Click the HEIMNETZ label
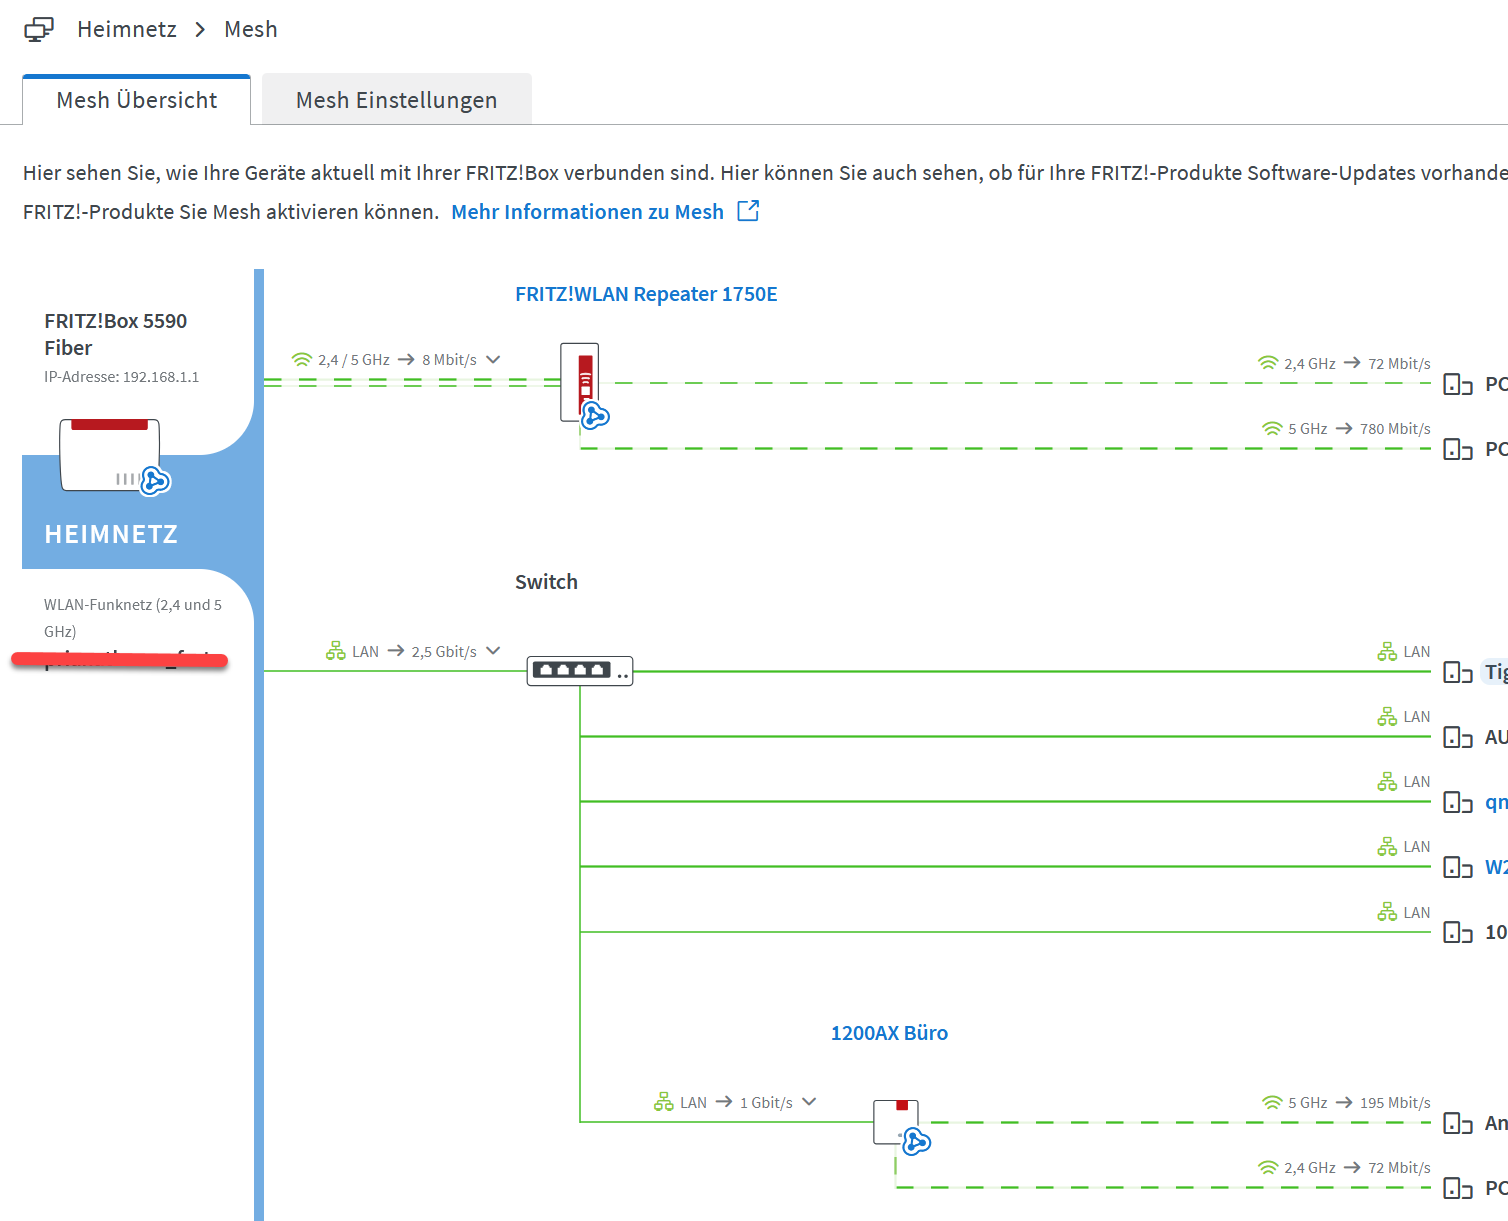The height and width of the screenshot is (1221, 1508). [111, 534]
